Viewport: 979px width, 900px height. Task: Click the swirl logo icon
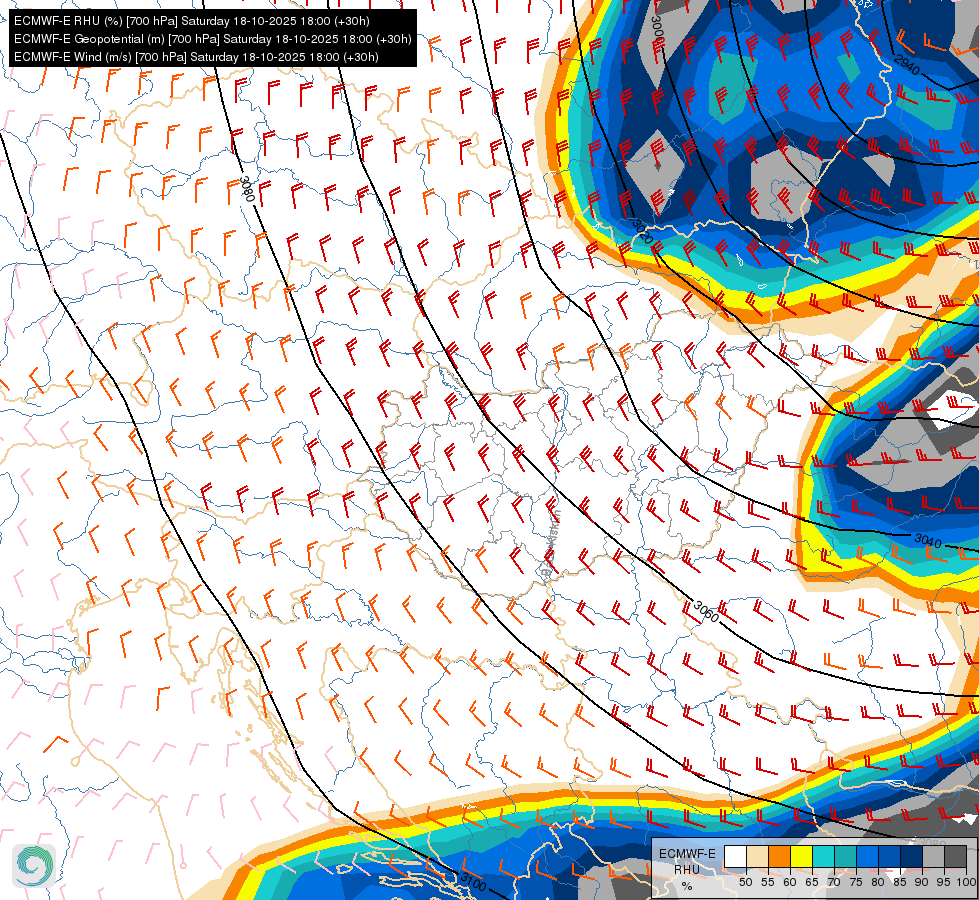34,865
